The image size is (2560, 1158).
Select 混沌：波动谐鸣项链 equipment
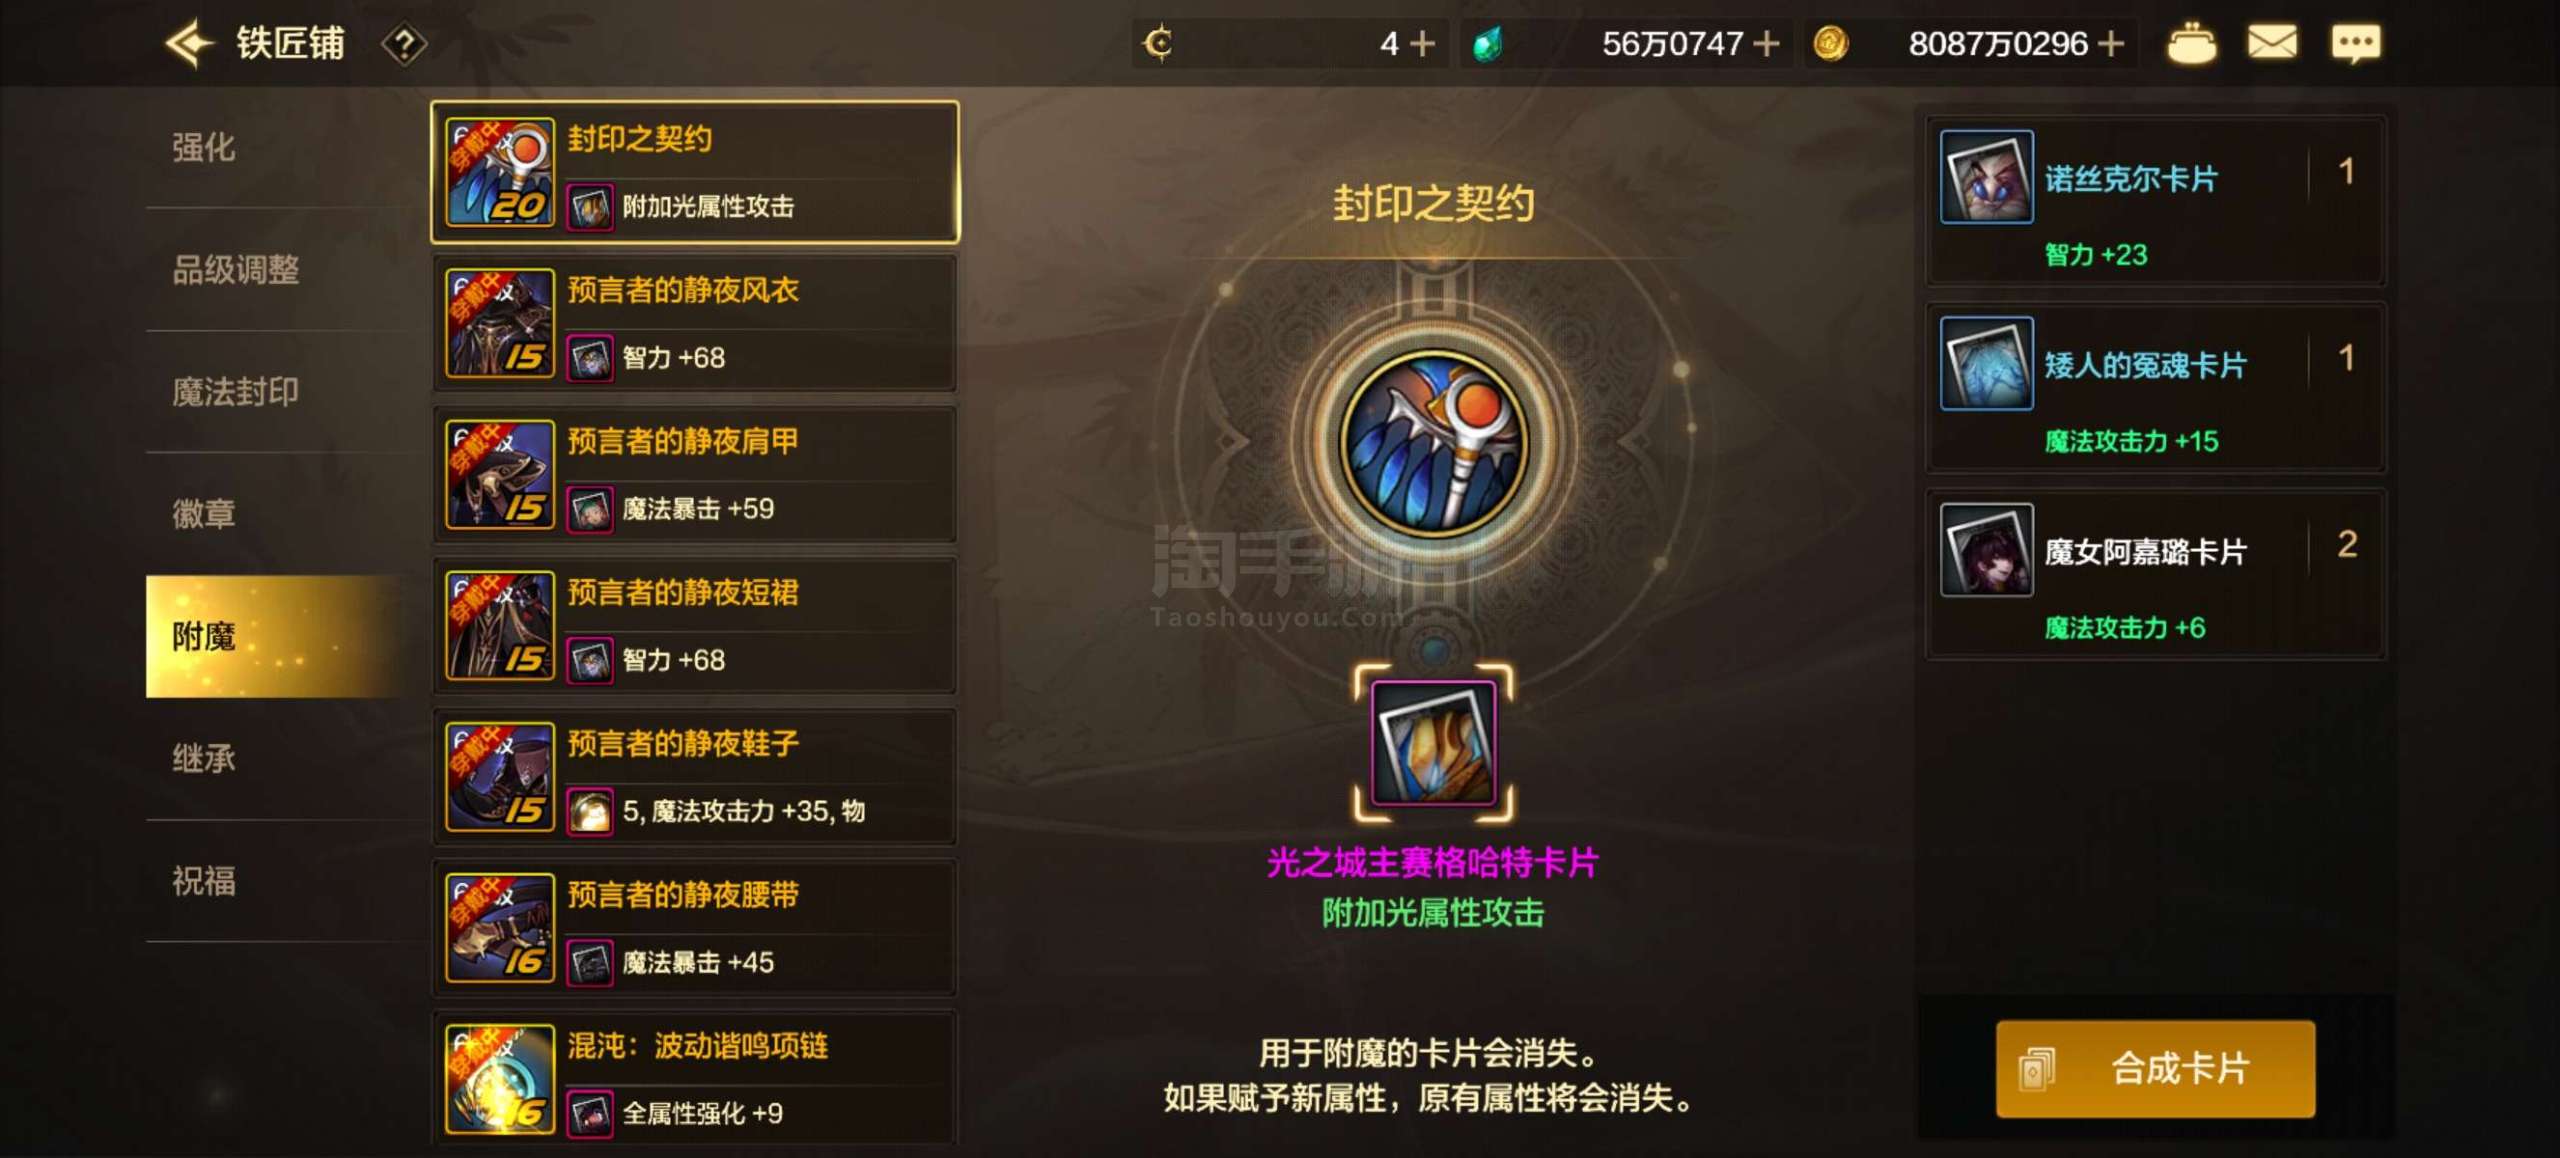695,1078
